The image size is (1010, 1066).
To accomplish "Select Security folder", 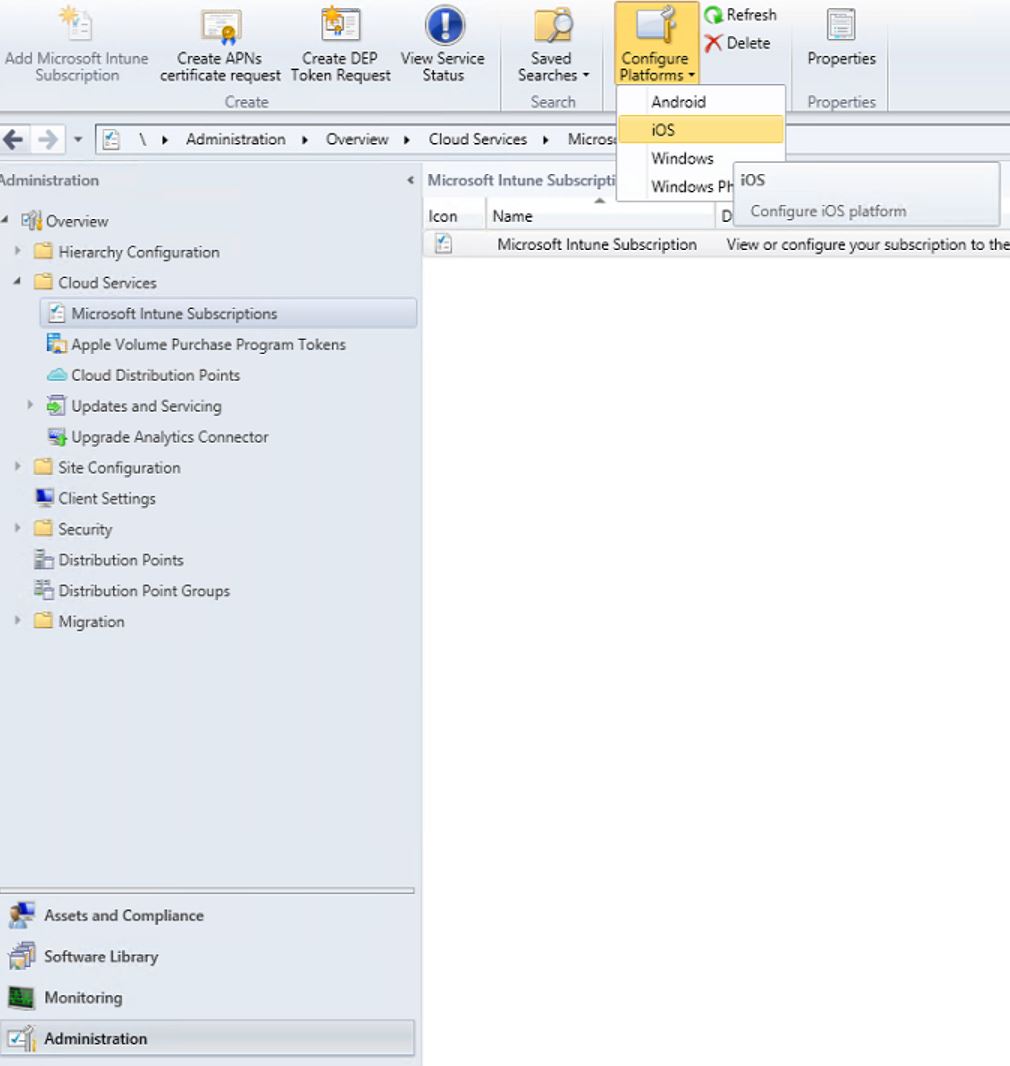I will [85, 530].
